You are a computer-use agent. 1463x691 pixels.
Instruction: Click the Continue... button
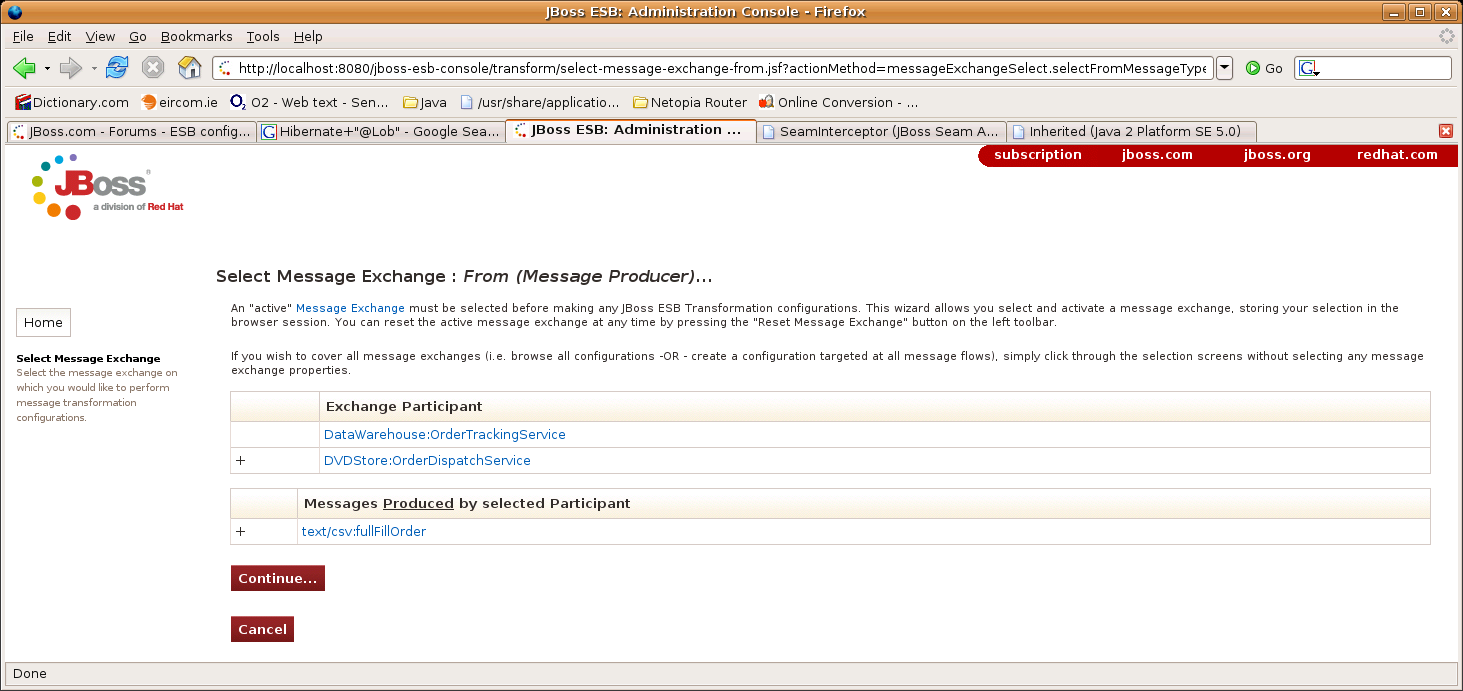(x=277, y=579)
